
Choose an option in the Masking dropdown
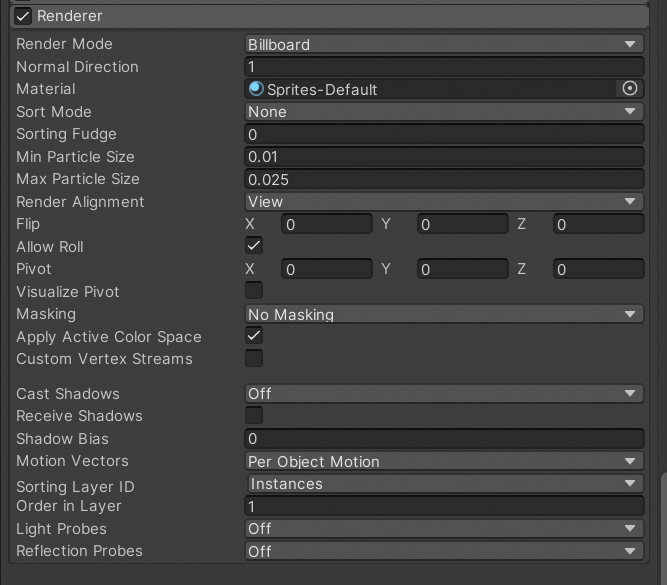[x=444, y=314]
